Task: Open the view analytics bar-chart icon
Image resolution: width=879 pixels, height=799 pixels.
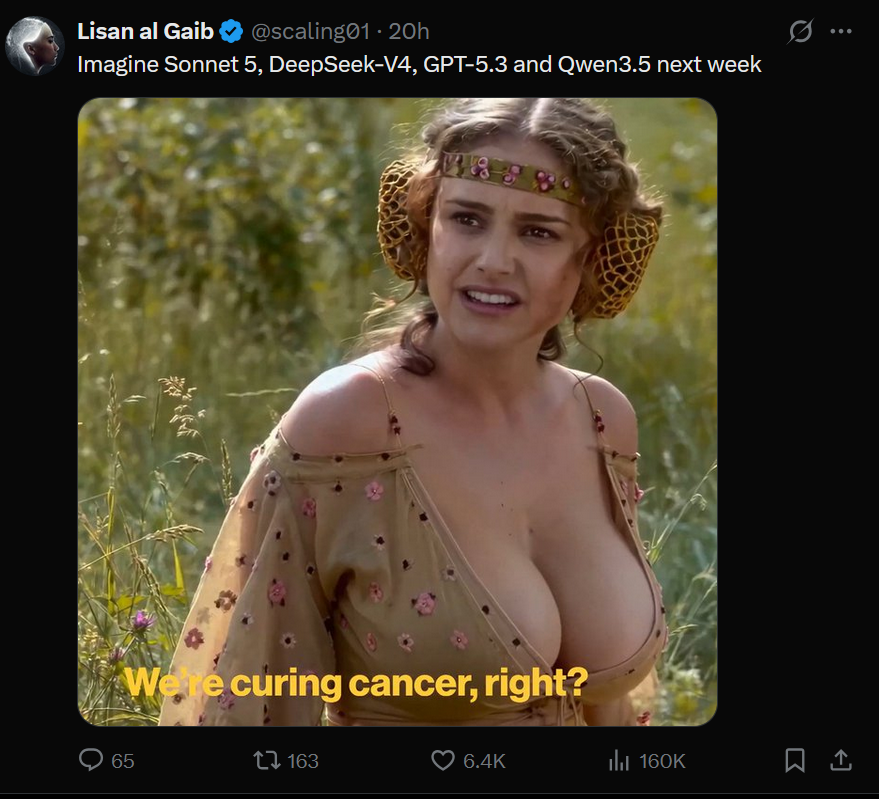Action: point(619,761)
